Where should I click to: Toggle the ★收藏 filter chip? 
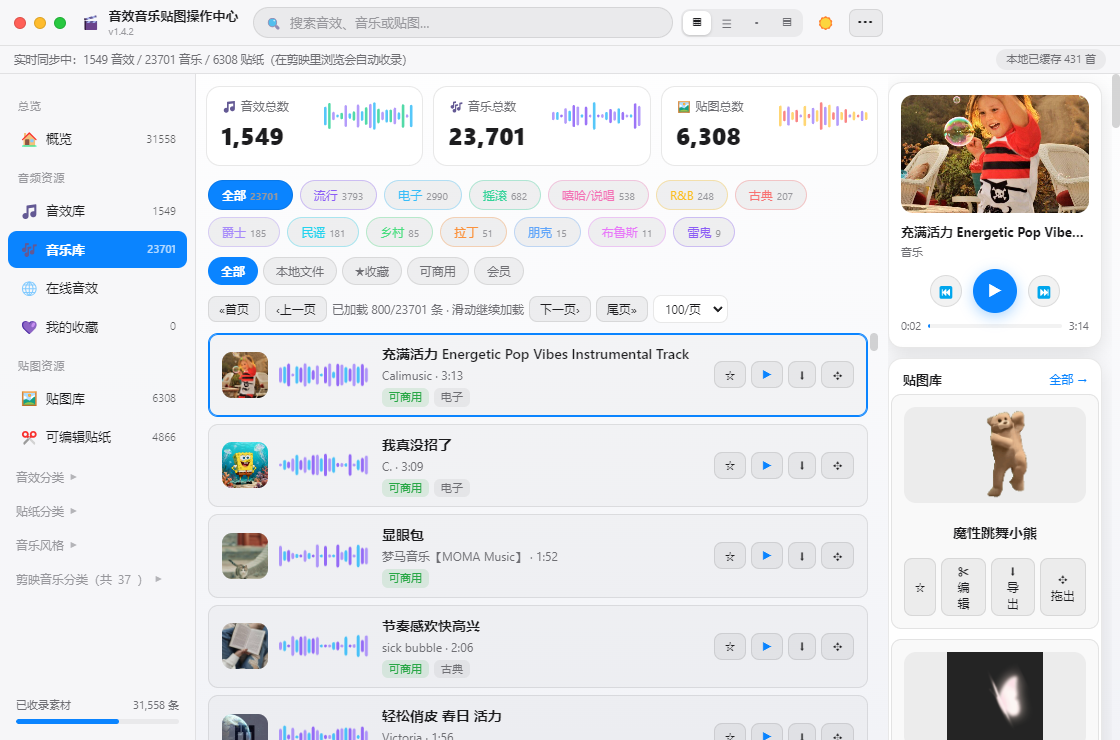tap(371, 271)
